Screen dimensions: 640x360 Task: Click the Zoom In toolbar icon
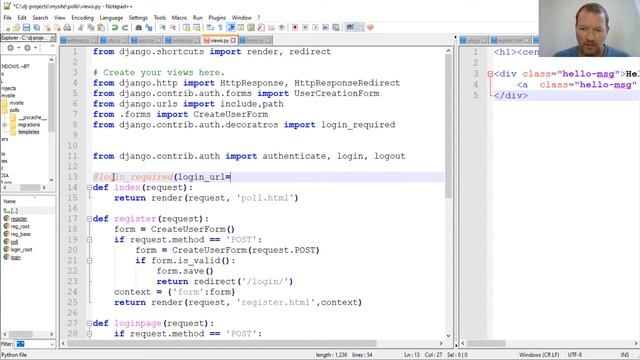click(162, 27)
